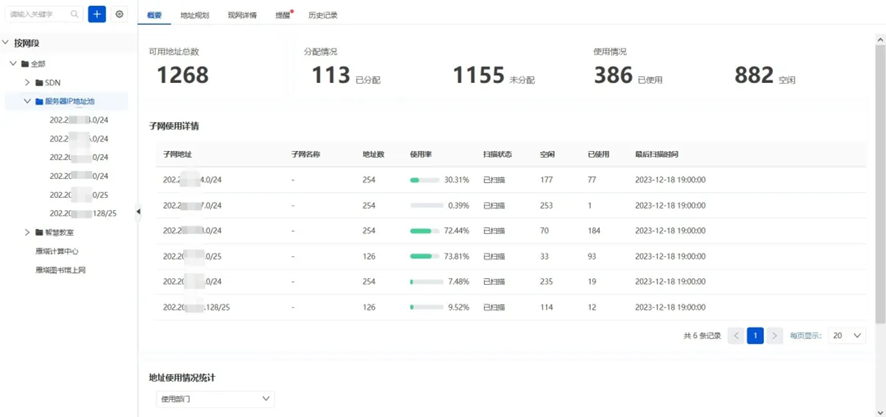Switch to the 历史记录 tab
Viewport: 886px width, 417px height.
click(323, 15)
